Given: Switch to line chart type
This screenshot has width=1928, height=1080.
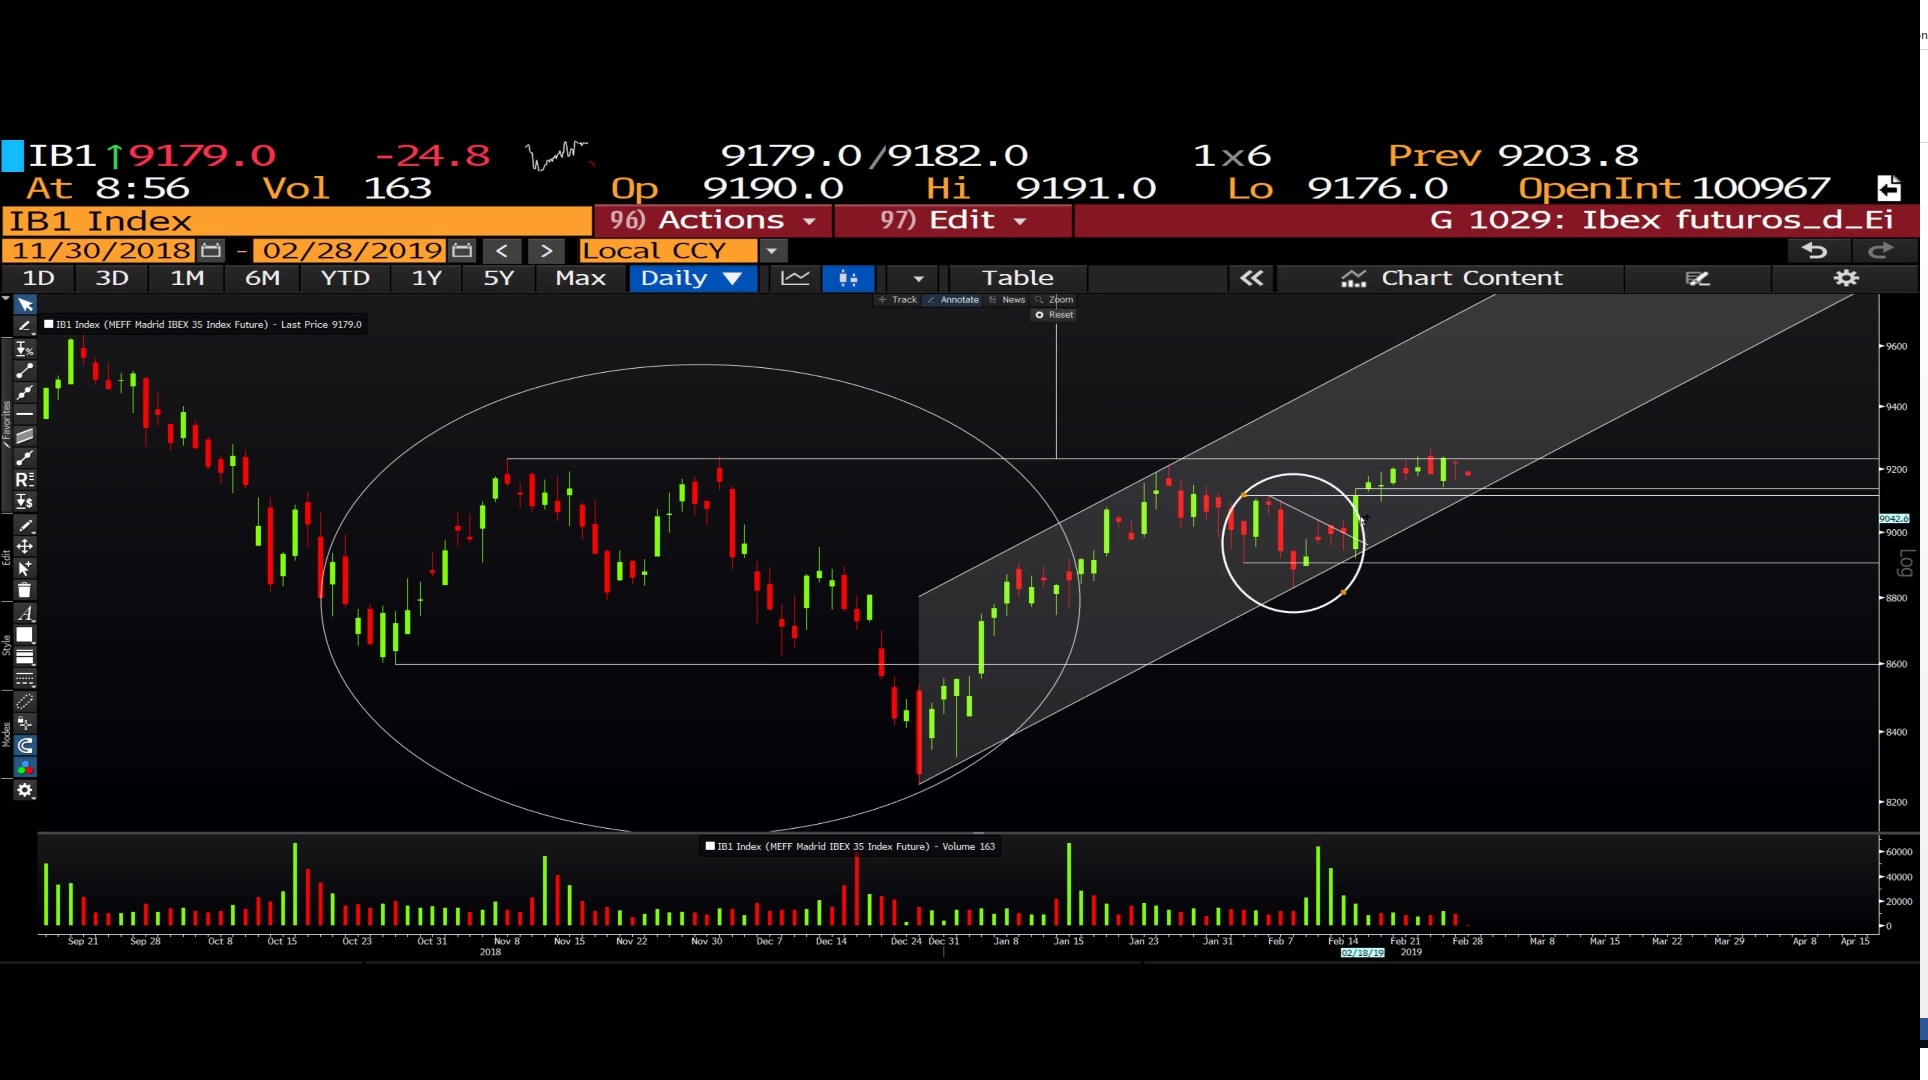Looking at the screenshot, I should (x=795, y=278).
